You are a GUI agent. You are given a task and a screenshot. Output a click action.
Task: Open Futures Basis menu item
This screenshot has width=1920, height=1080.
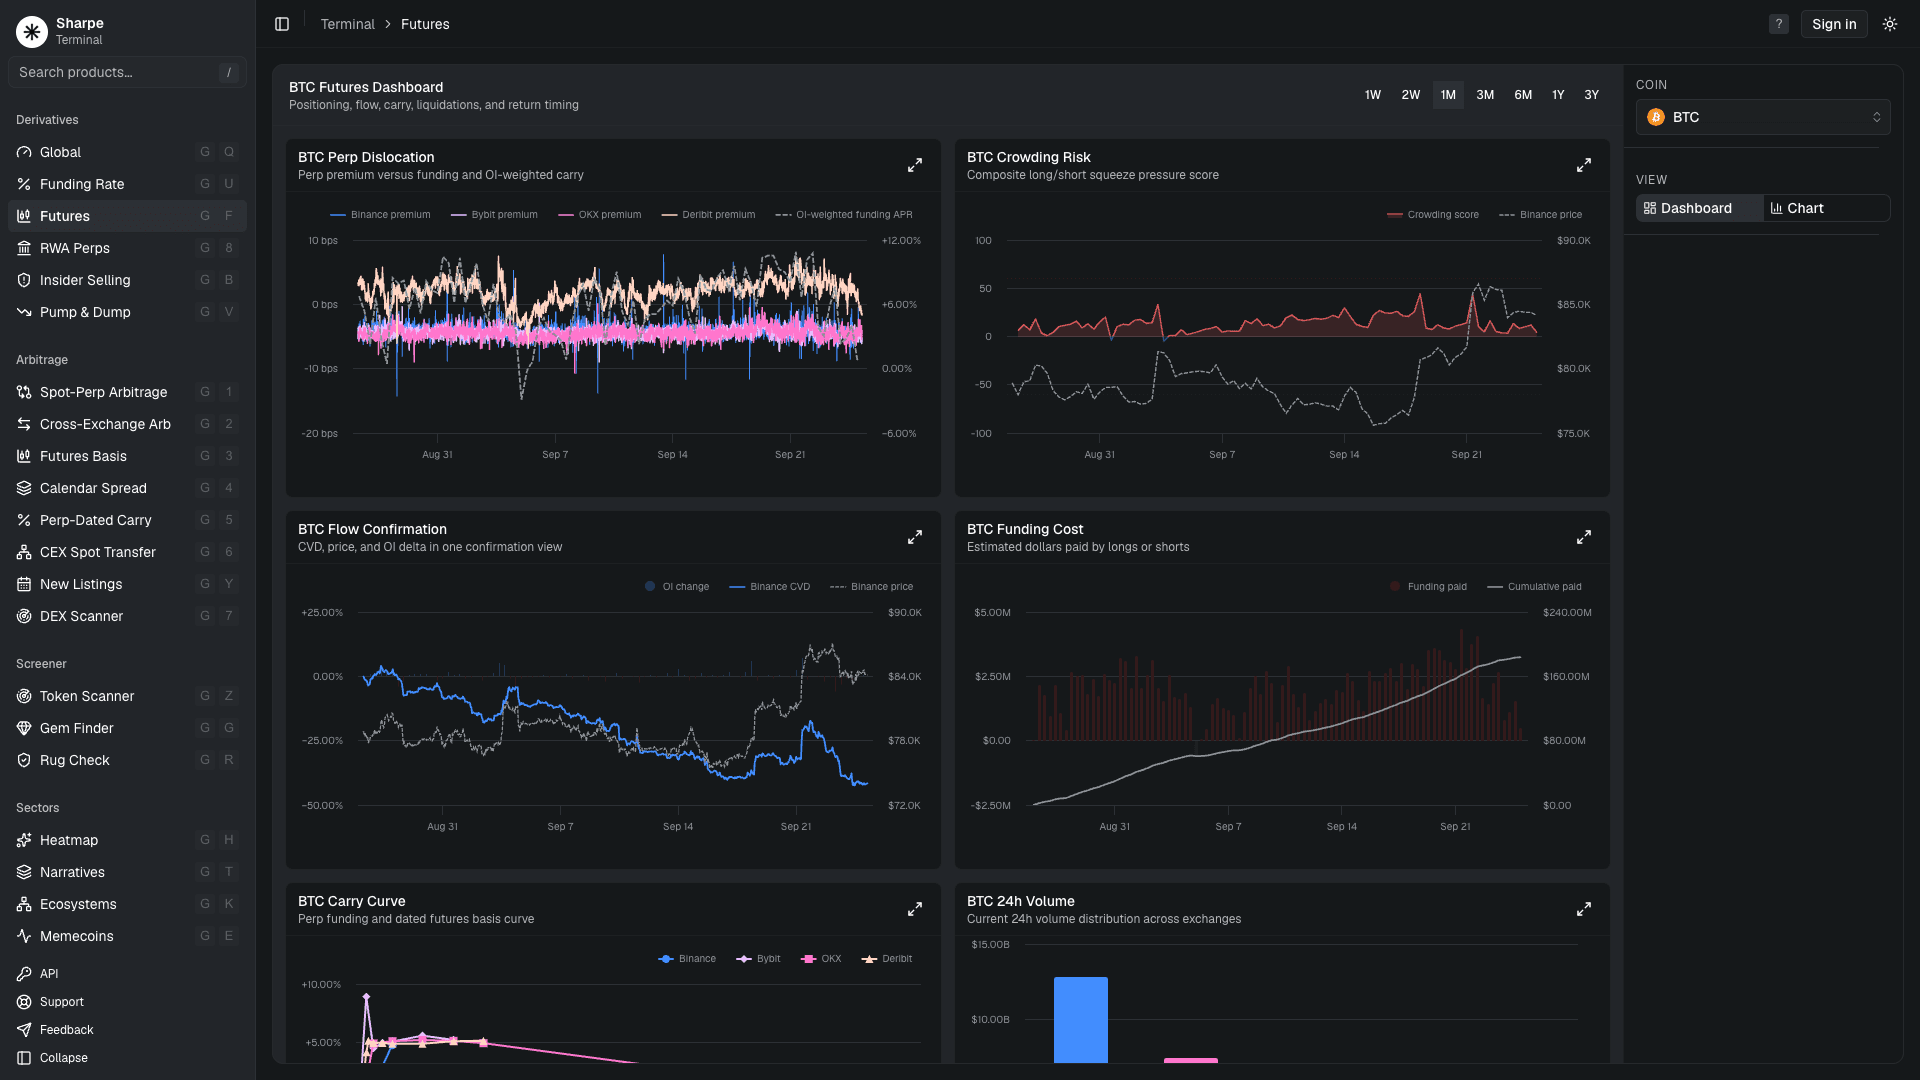127,456
